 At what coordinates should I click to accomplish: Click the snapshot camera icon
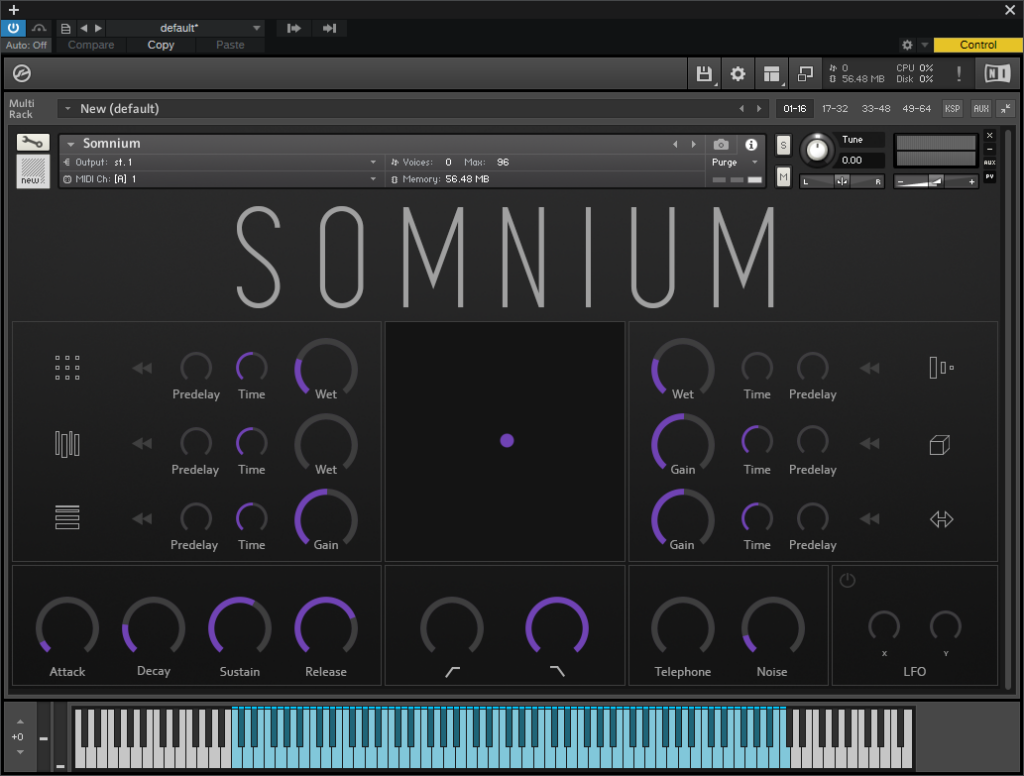pyautogui.click(x=721, y=144)
